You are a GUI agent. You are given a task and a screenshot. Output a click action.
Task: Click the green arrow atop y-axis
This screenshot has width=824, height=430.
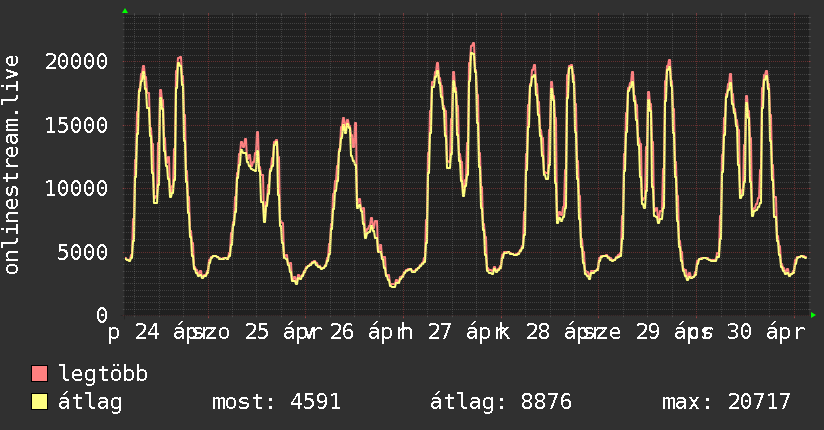125,11
